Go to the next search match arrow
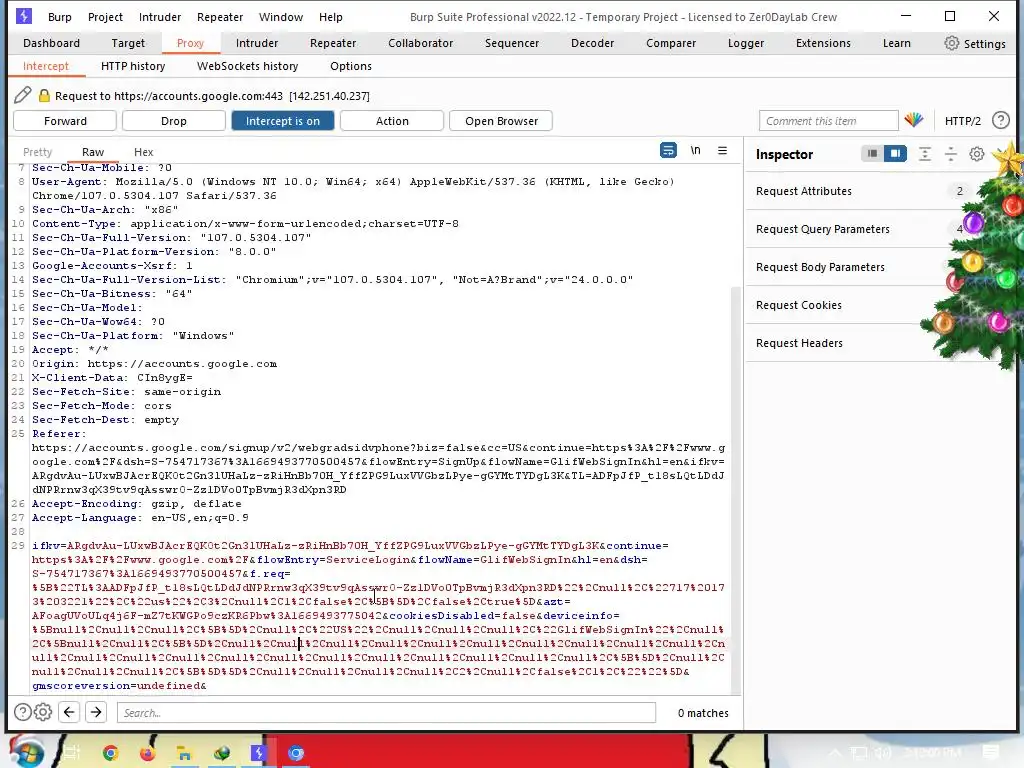 coord(96,712)
